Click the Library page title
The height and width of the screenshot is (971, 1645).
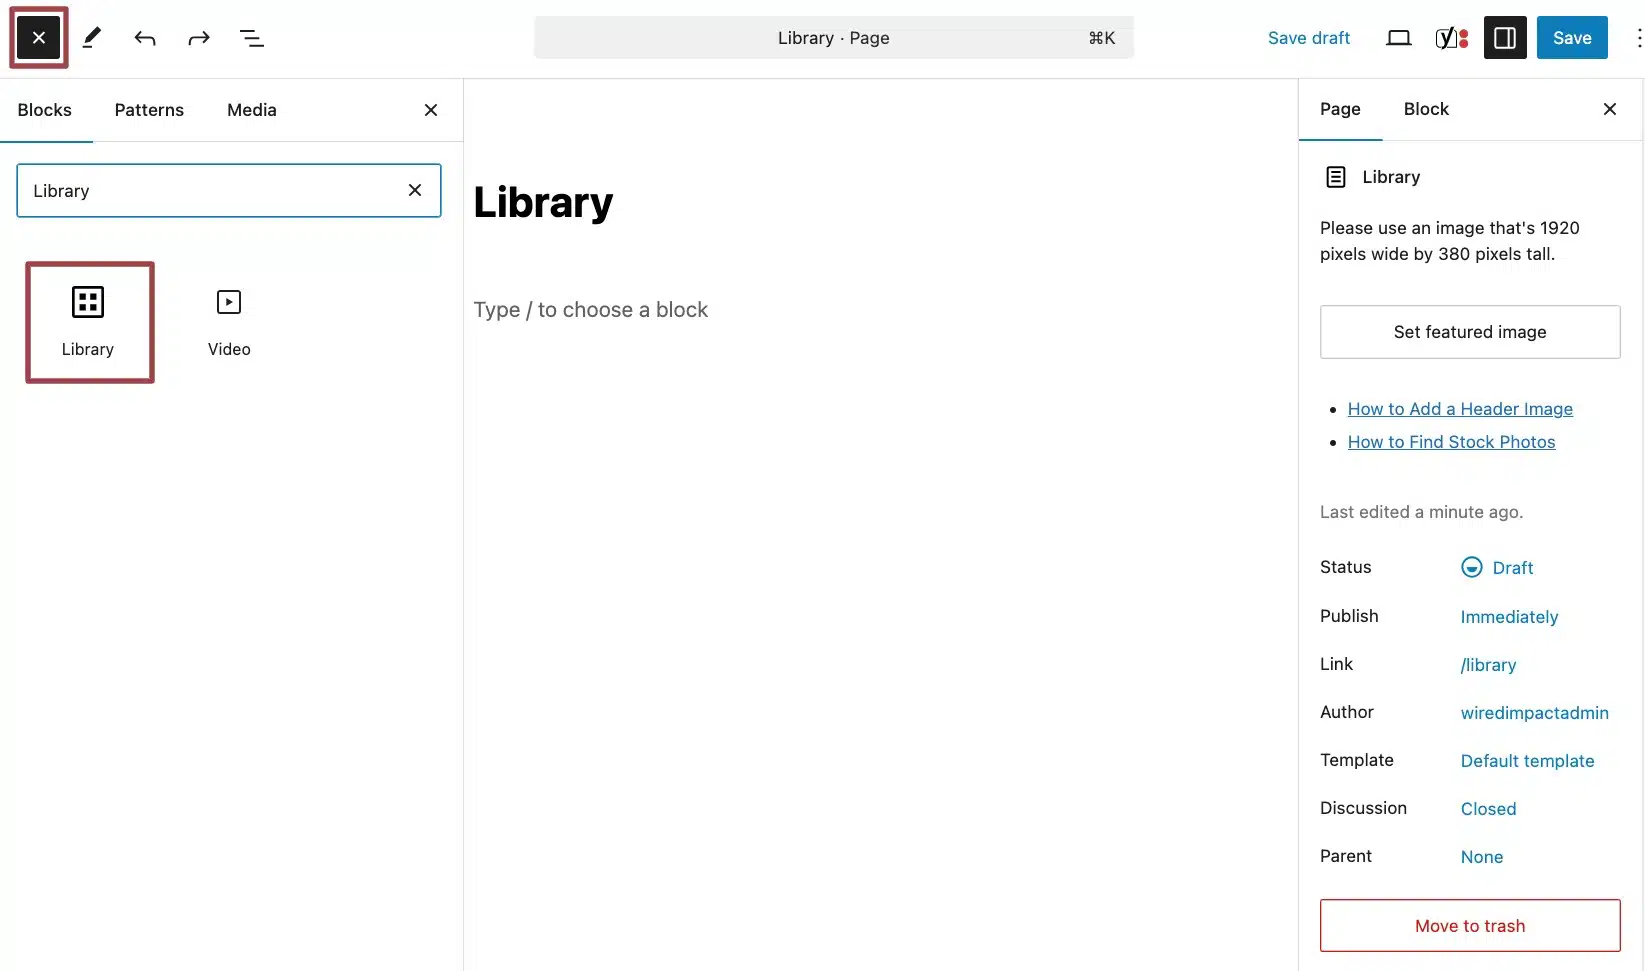(543, 203)
